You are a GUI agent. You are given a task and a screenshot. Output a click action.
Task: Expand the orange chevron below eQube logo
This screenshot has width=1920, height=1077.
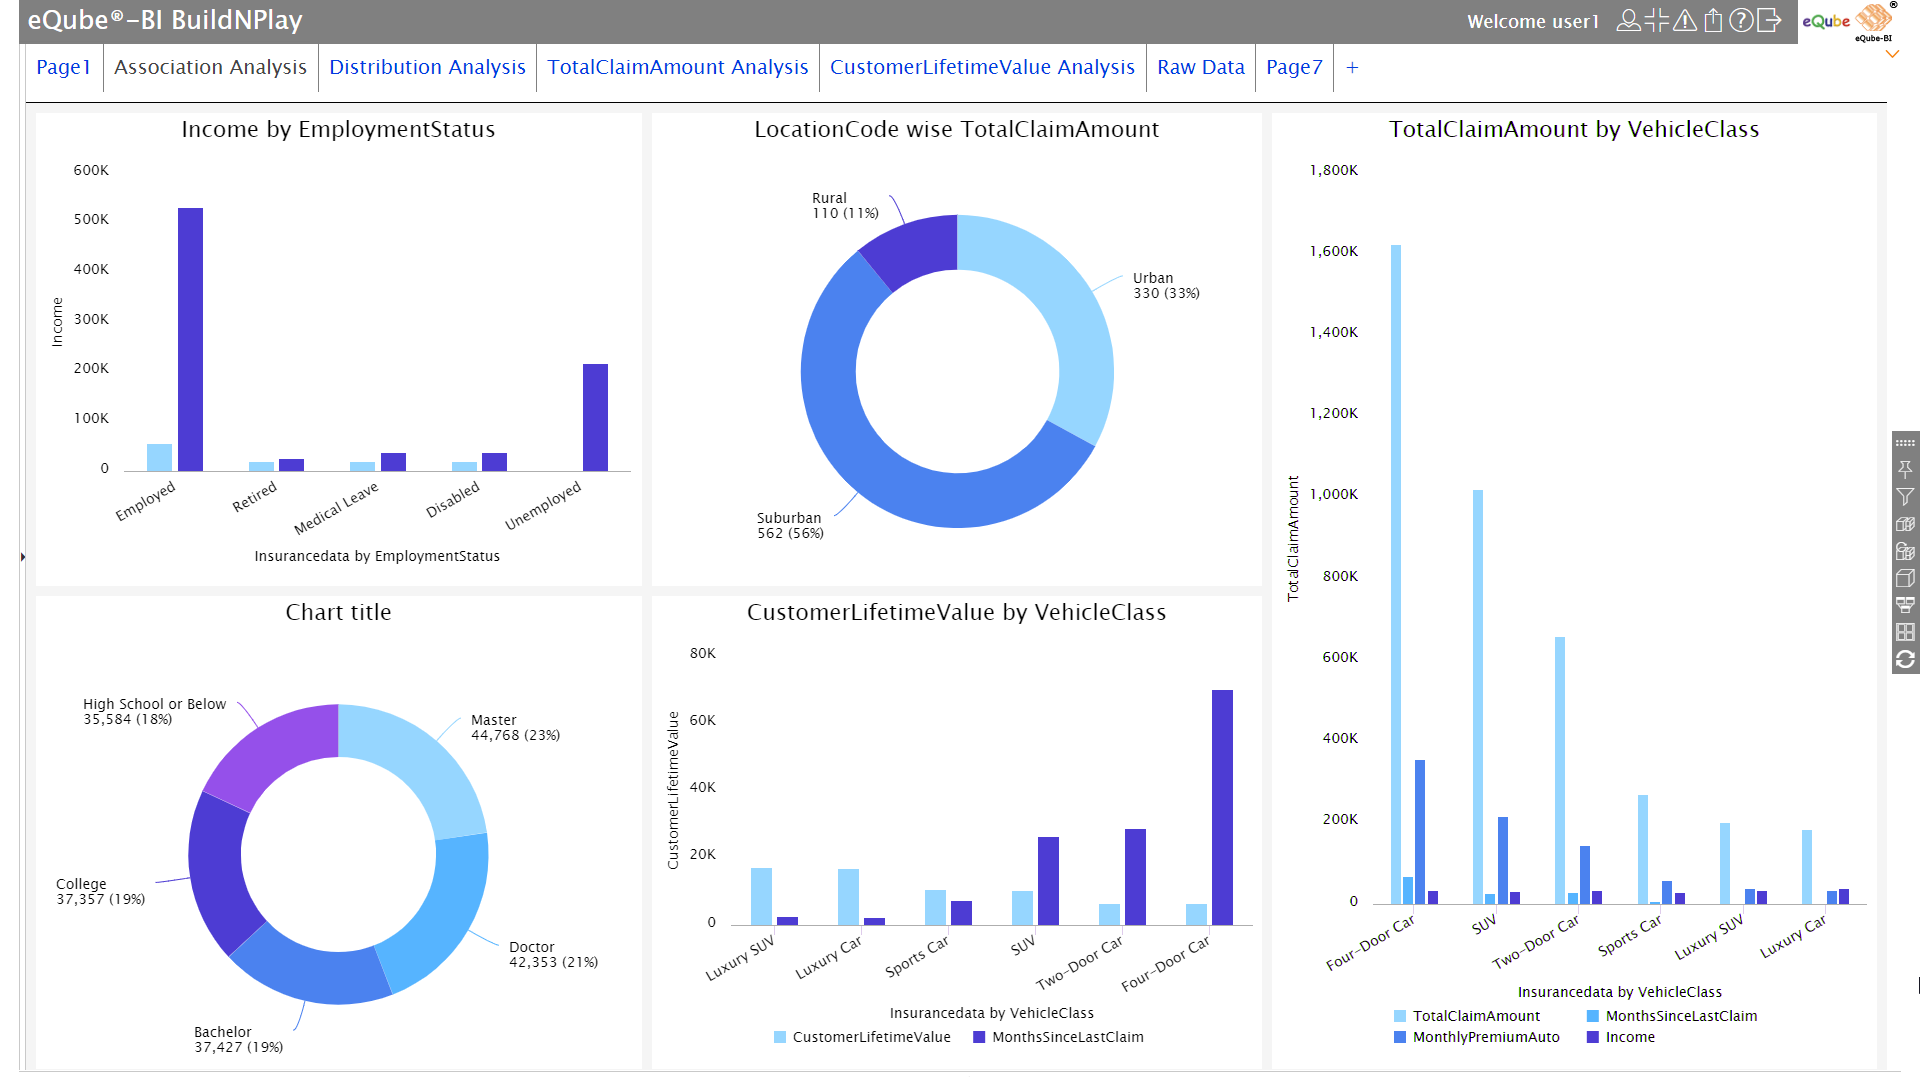(1892, 55)
